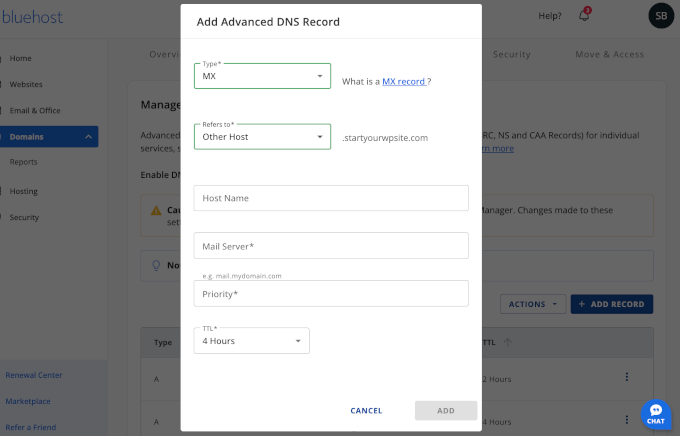This screenshot has height=436, width=680.
Task: Open the Marketplace link
Action: tap(28, 401)
